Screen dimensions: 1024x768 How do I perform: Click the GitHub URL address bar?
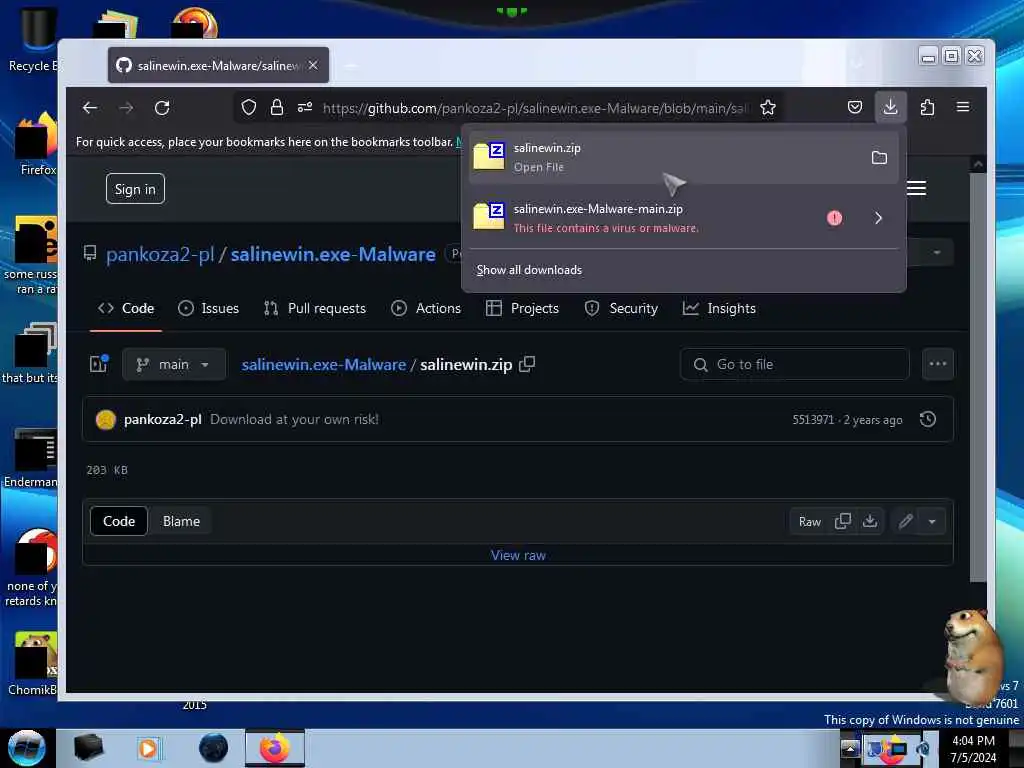tap(536, 108)
